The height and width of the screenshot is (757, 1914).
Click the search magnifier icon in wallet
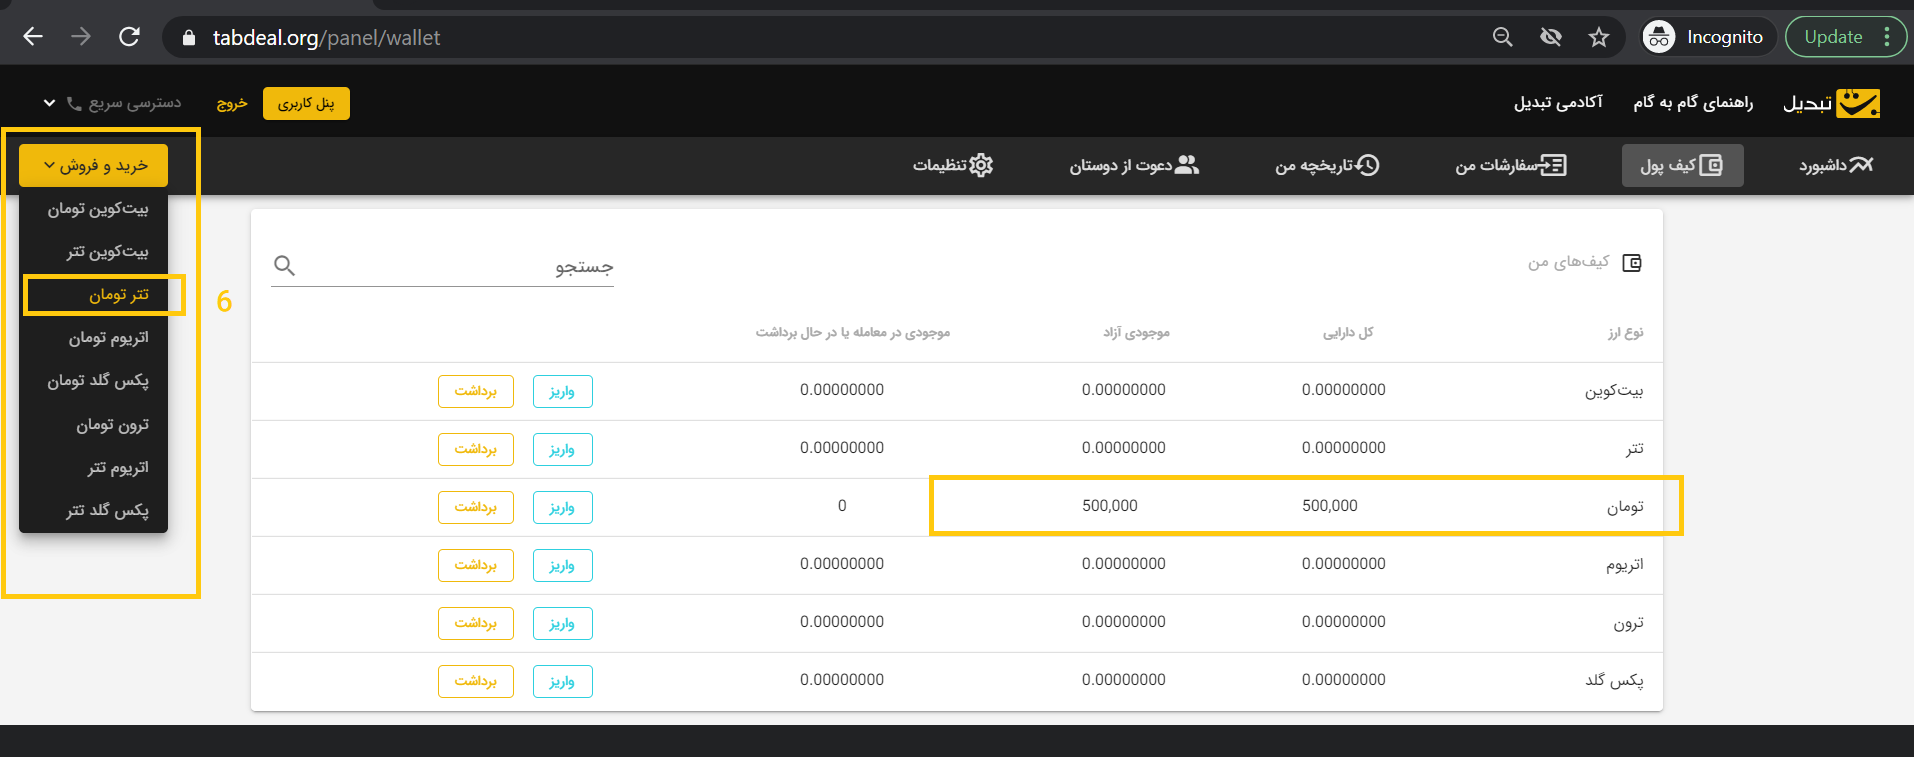point(284,265)
